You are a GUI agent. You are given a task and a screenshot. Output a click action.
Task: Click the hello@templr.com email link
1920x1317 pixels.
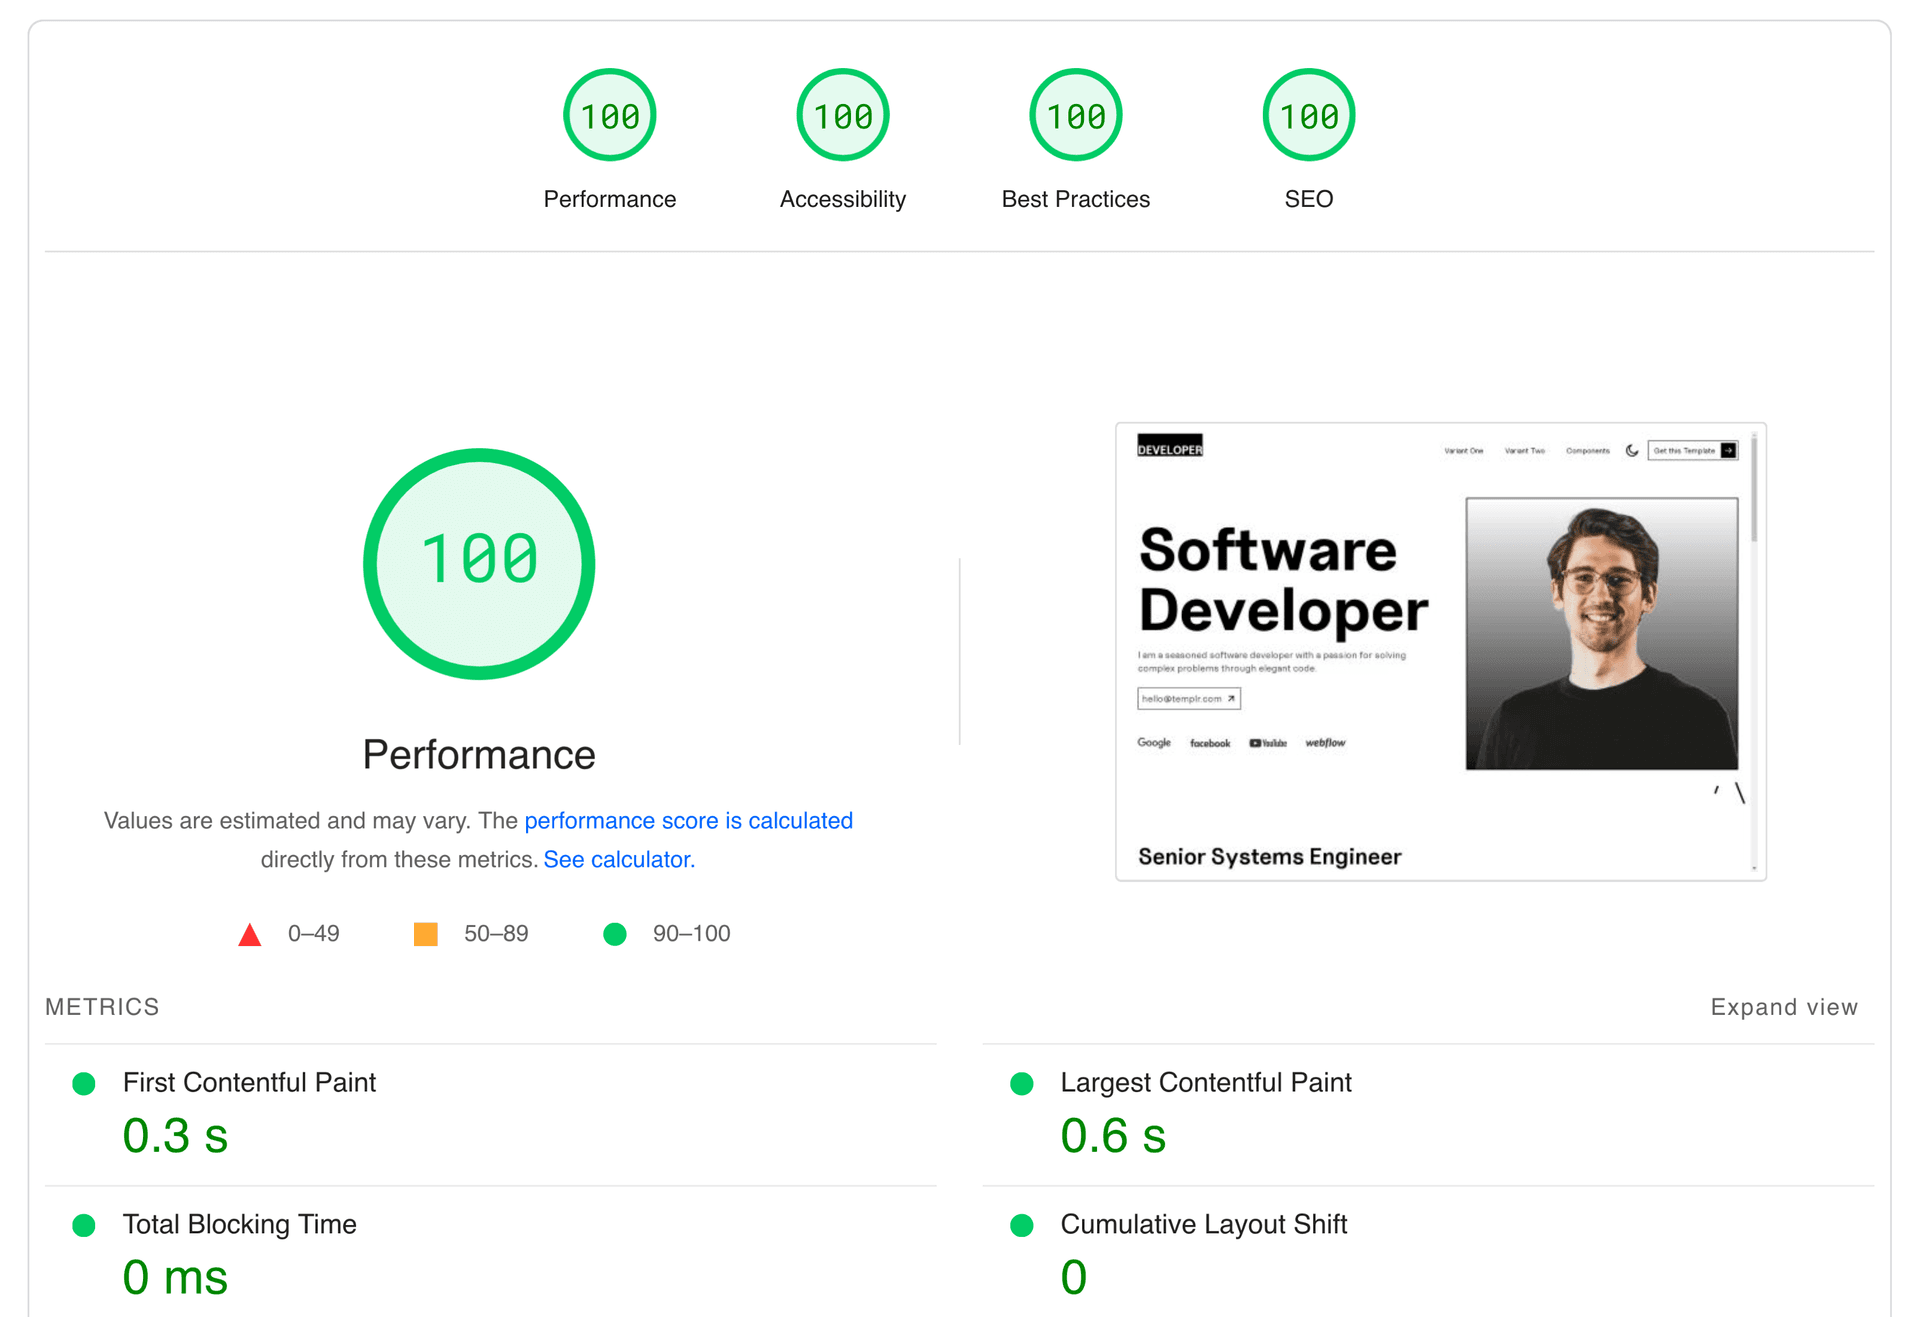coord(1187,698)
